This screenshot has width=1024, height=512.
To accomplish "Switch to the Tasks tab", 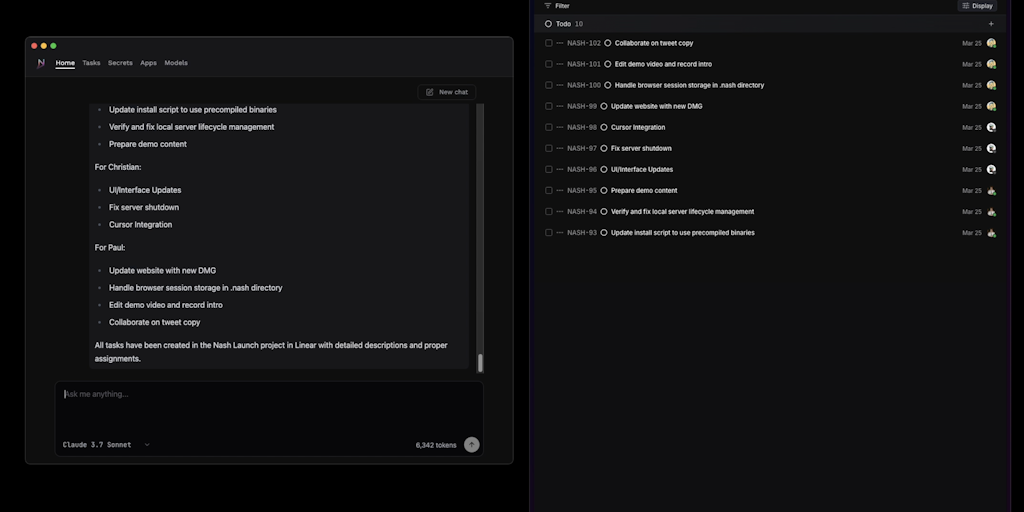I will 91,63.
